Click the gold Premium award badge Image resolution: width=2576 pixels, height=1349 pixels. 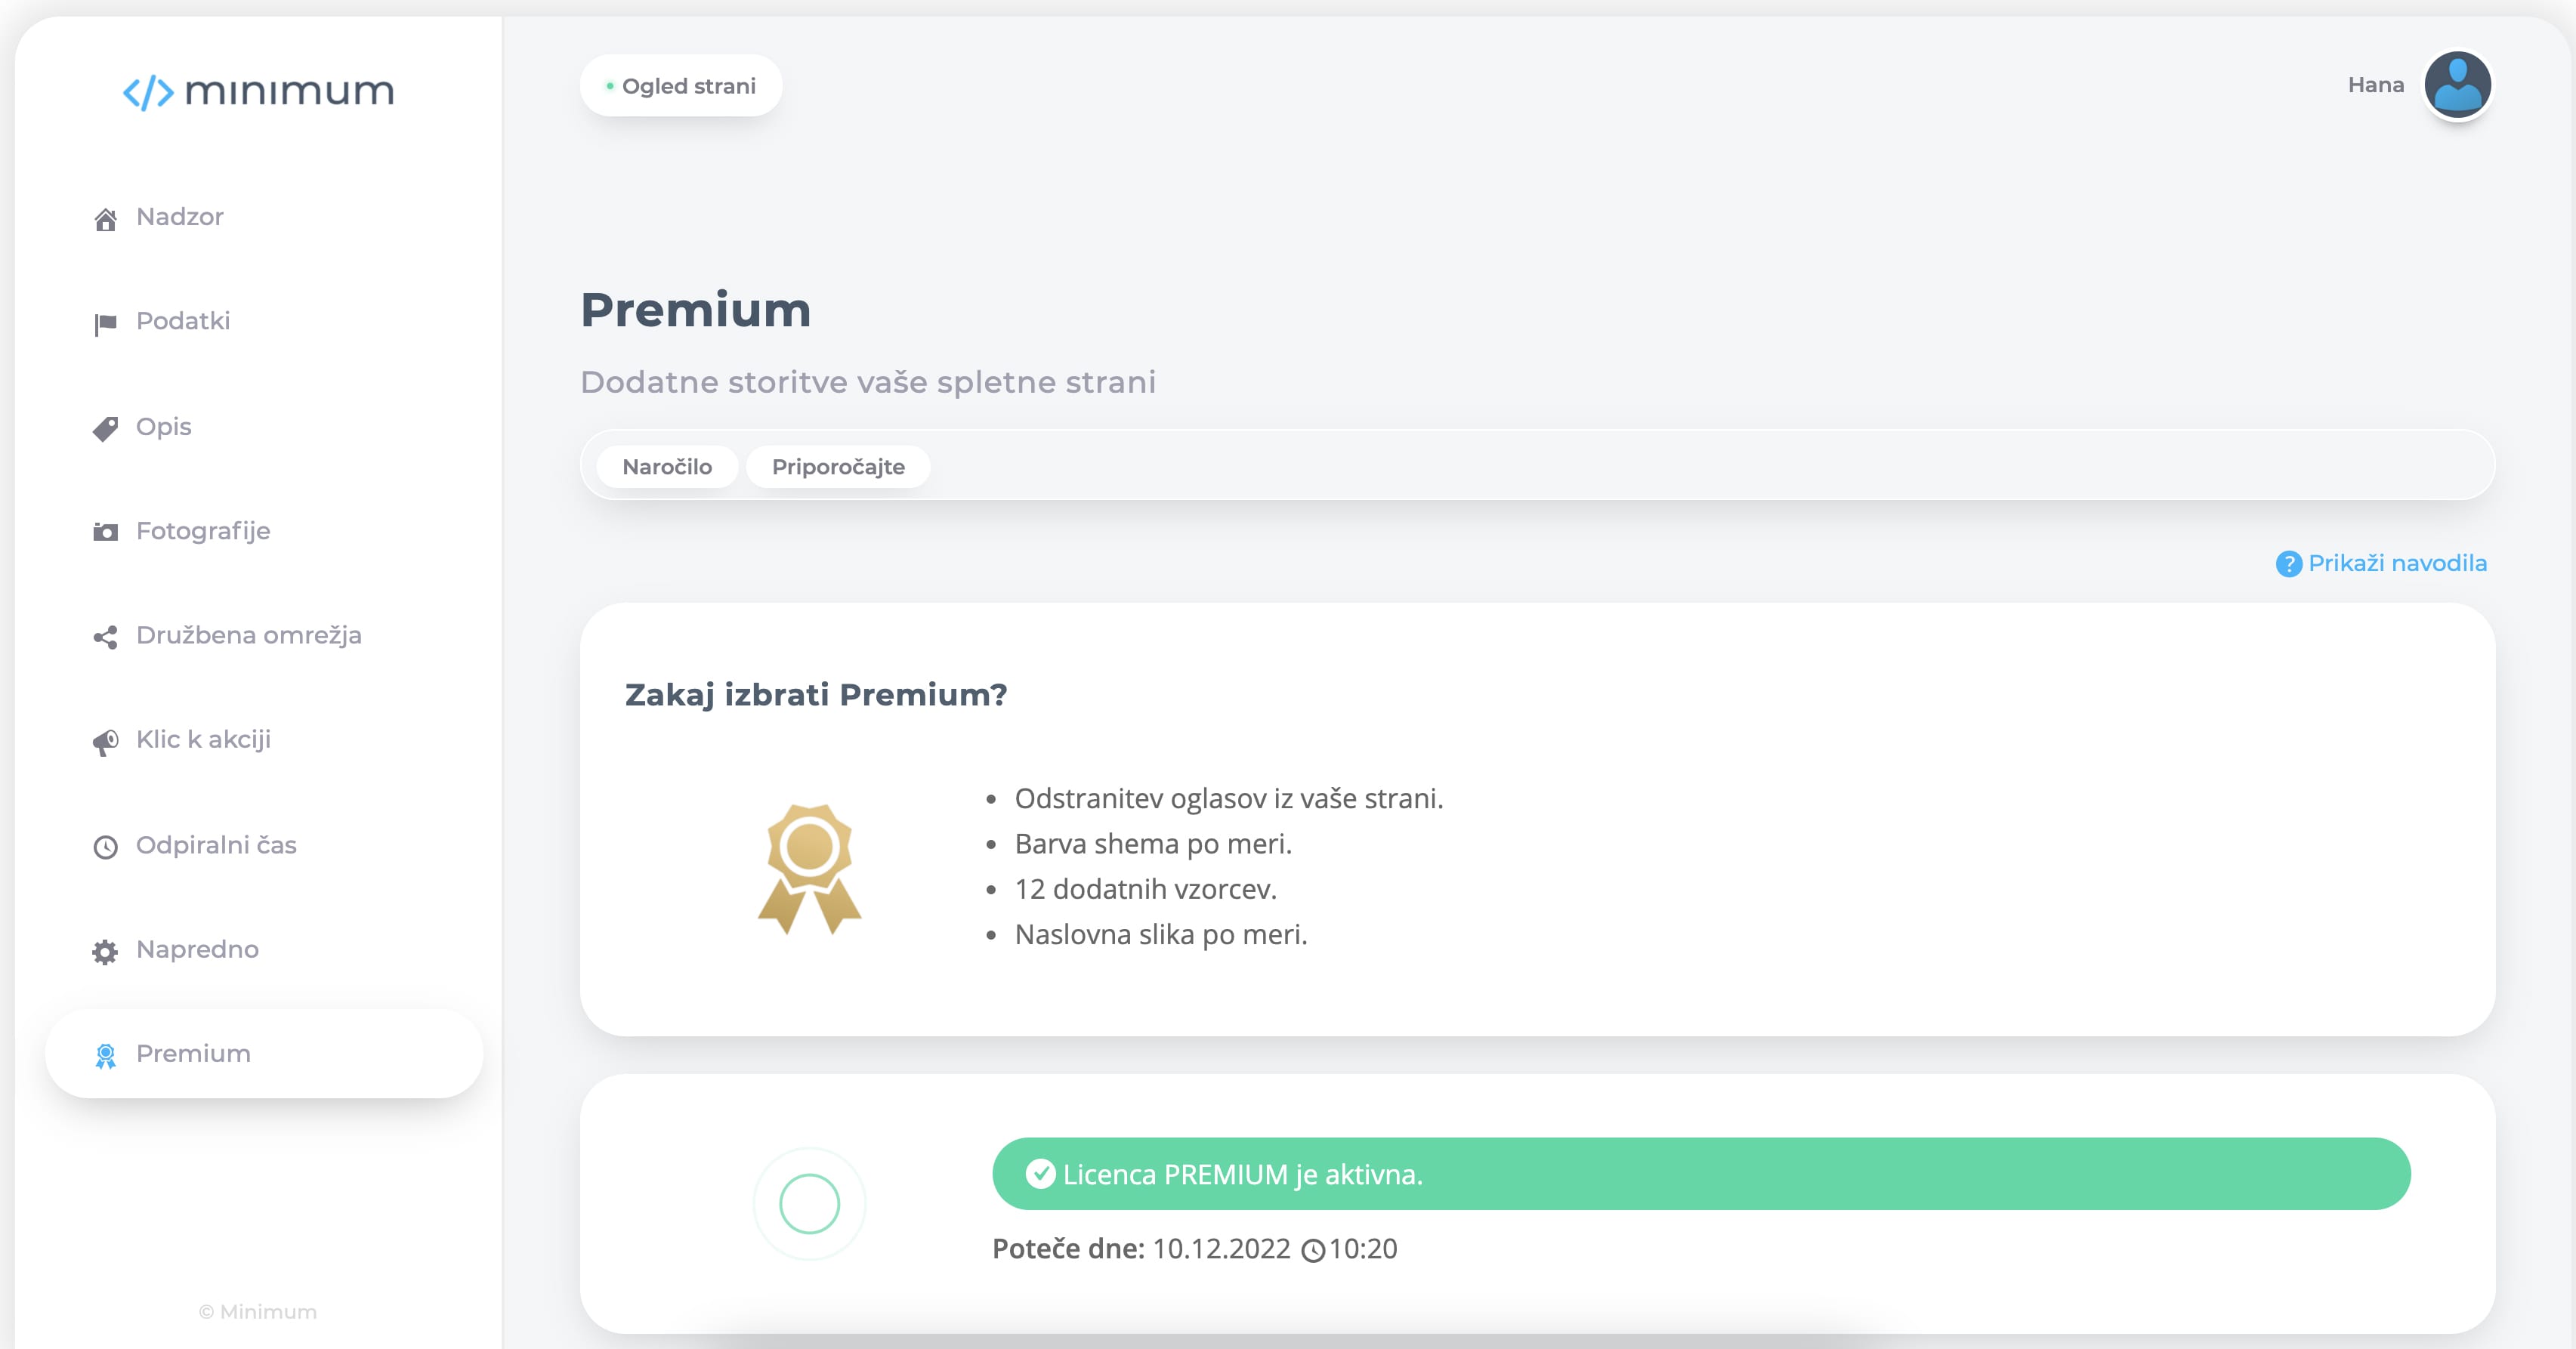click(809, 868)
